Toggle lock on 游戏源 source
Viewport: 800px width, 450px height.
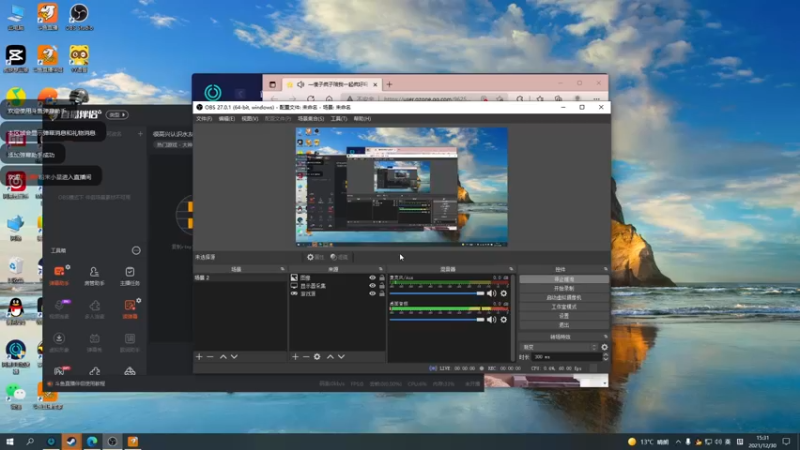click(382, 293)
